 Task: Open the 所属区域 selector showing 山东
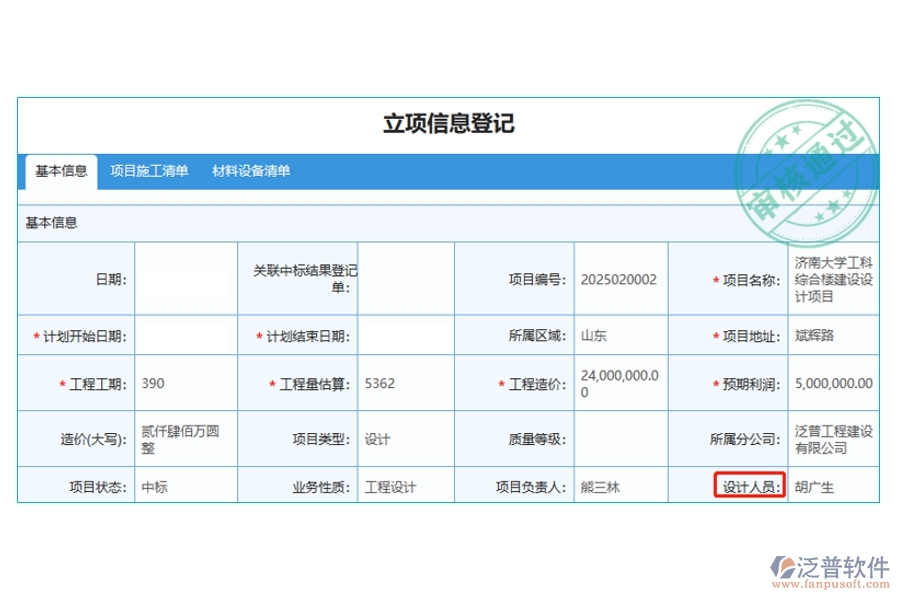tap(620, 336)
